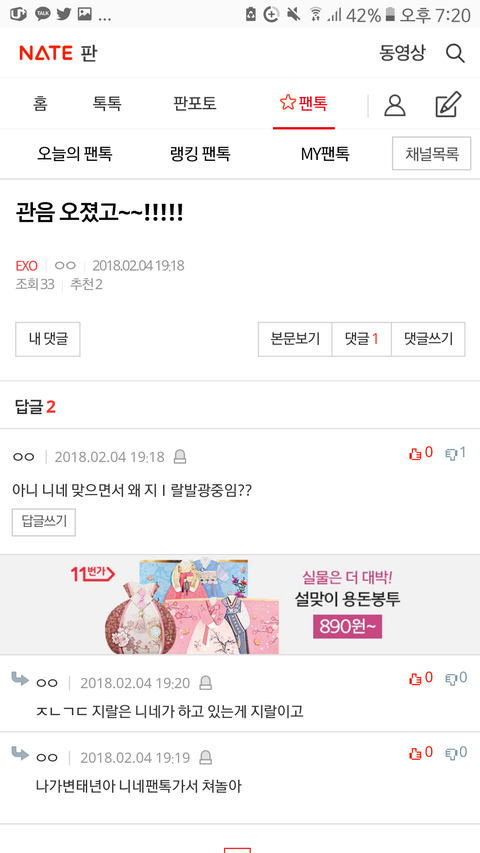Select the 오늘의 팬톡 sub-tab
Image resolution: width=480 pixels, height=853 pixels.
click(75, 154)
